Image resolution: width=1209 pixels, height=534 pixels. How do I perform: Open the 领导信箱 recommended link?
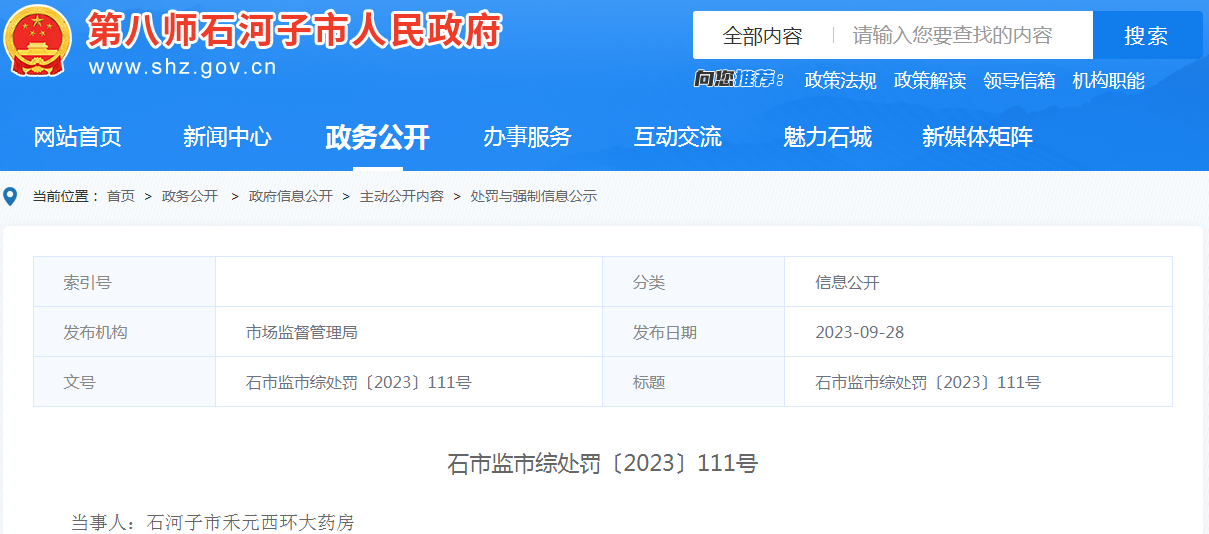pyautogui.click(x=1019, y=81)
